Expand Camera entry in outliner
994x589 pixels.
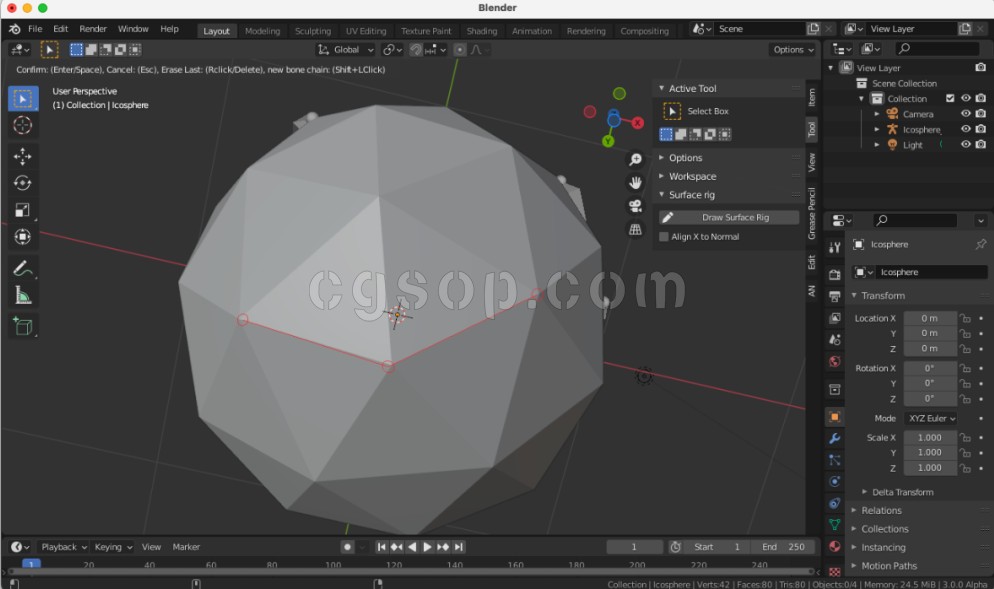(877, 114)
